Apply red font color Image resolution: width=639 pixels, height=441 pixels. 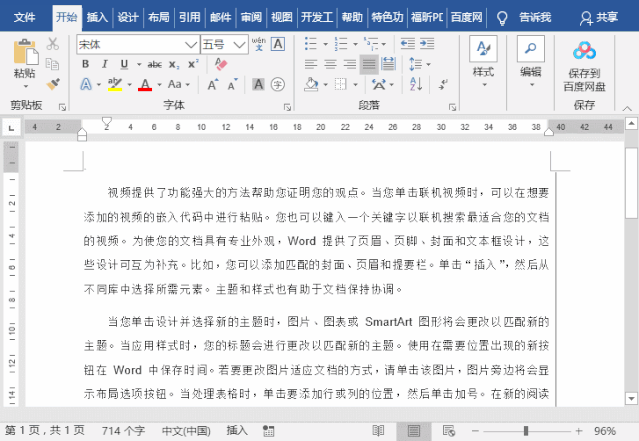145,84
